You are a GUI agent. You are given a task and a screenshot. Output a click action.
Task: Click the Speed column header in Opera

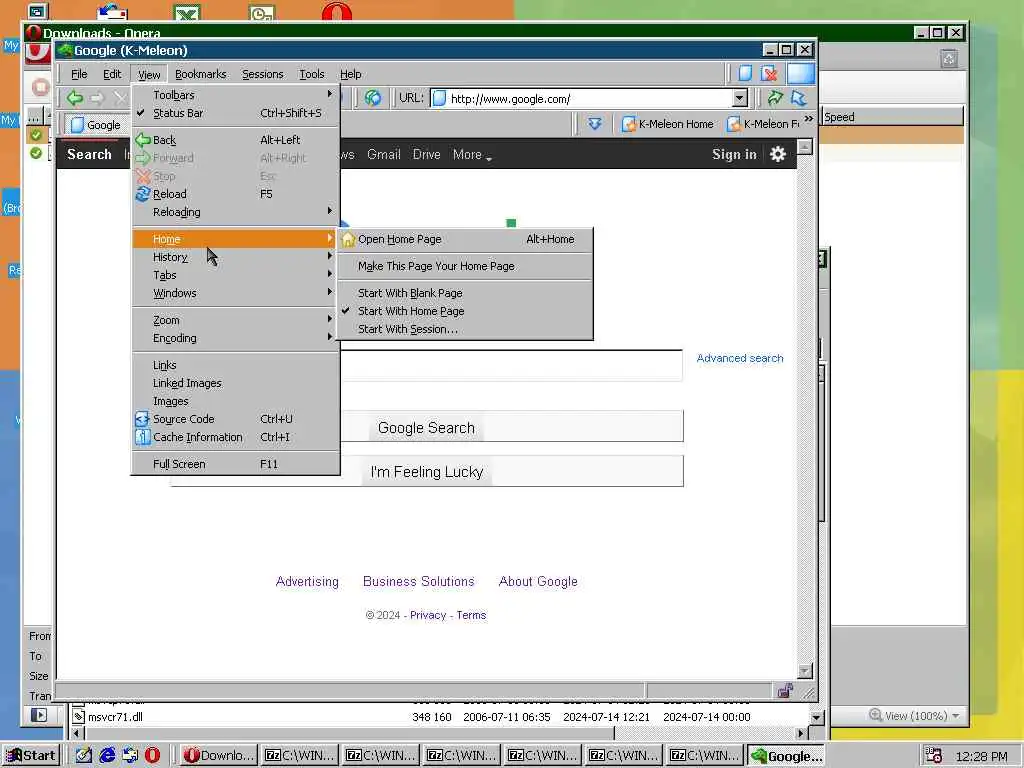[x=891, y=117]
